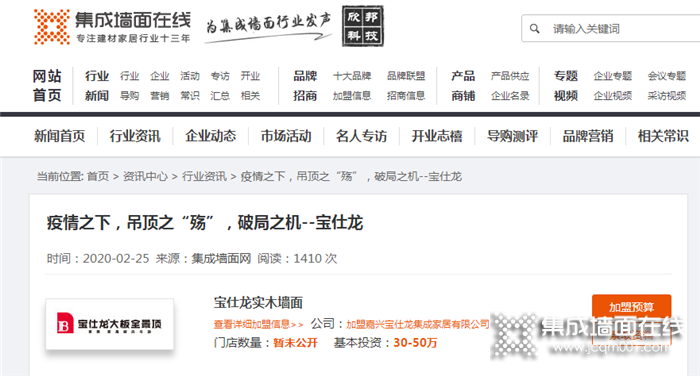Open 招商信息 link

tap(406, 96)
